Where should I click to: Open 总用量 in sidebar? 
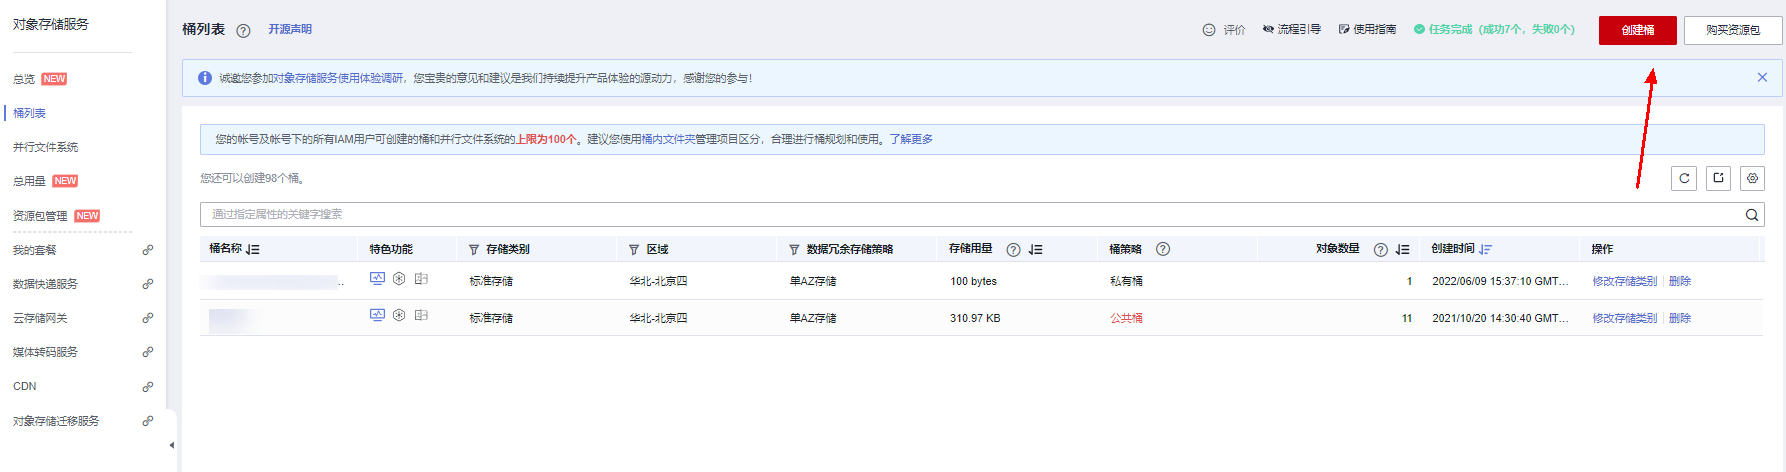click(29, 181)
